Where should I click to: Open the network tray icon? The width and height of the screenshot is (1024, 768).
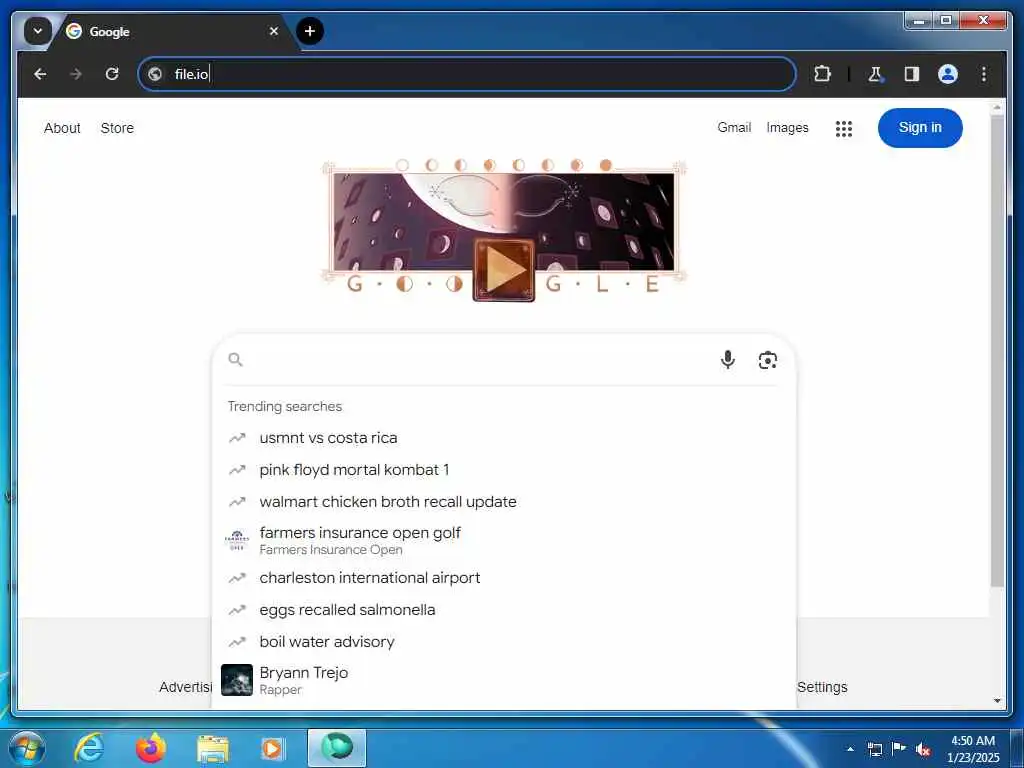click(875, 749)
